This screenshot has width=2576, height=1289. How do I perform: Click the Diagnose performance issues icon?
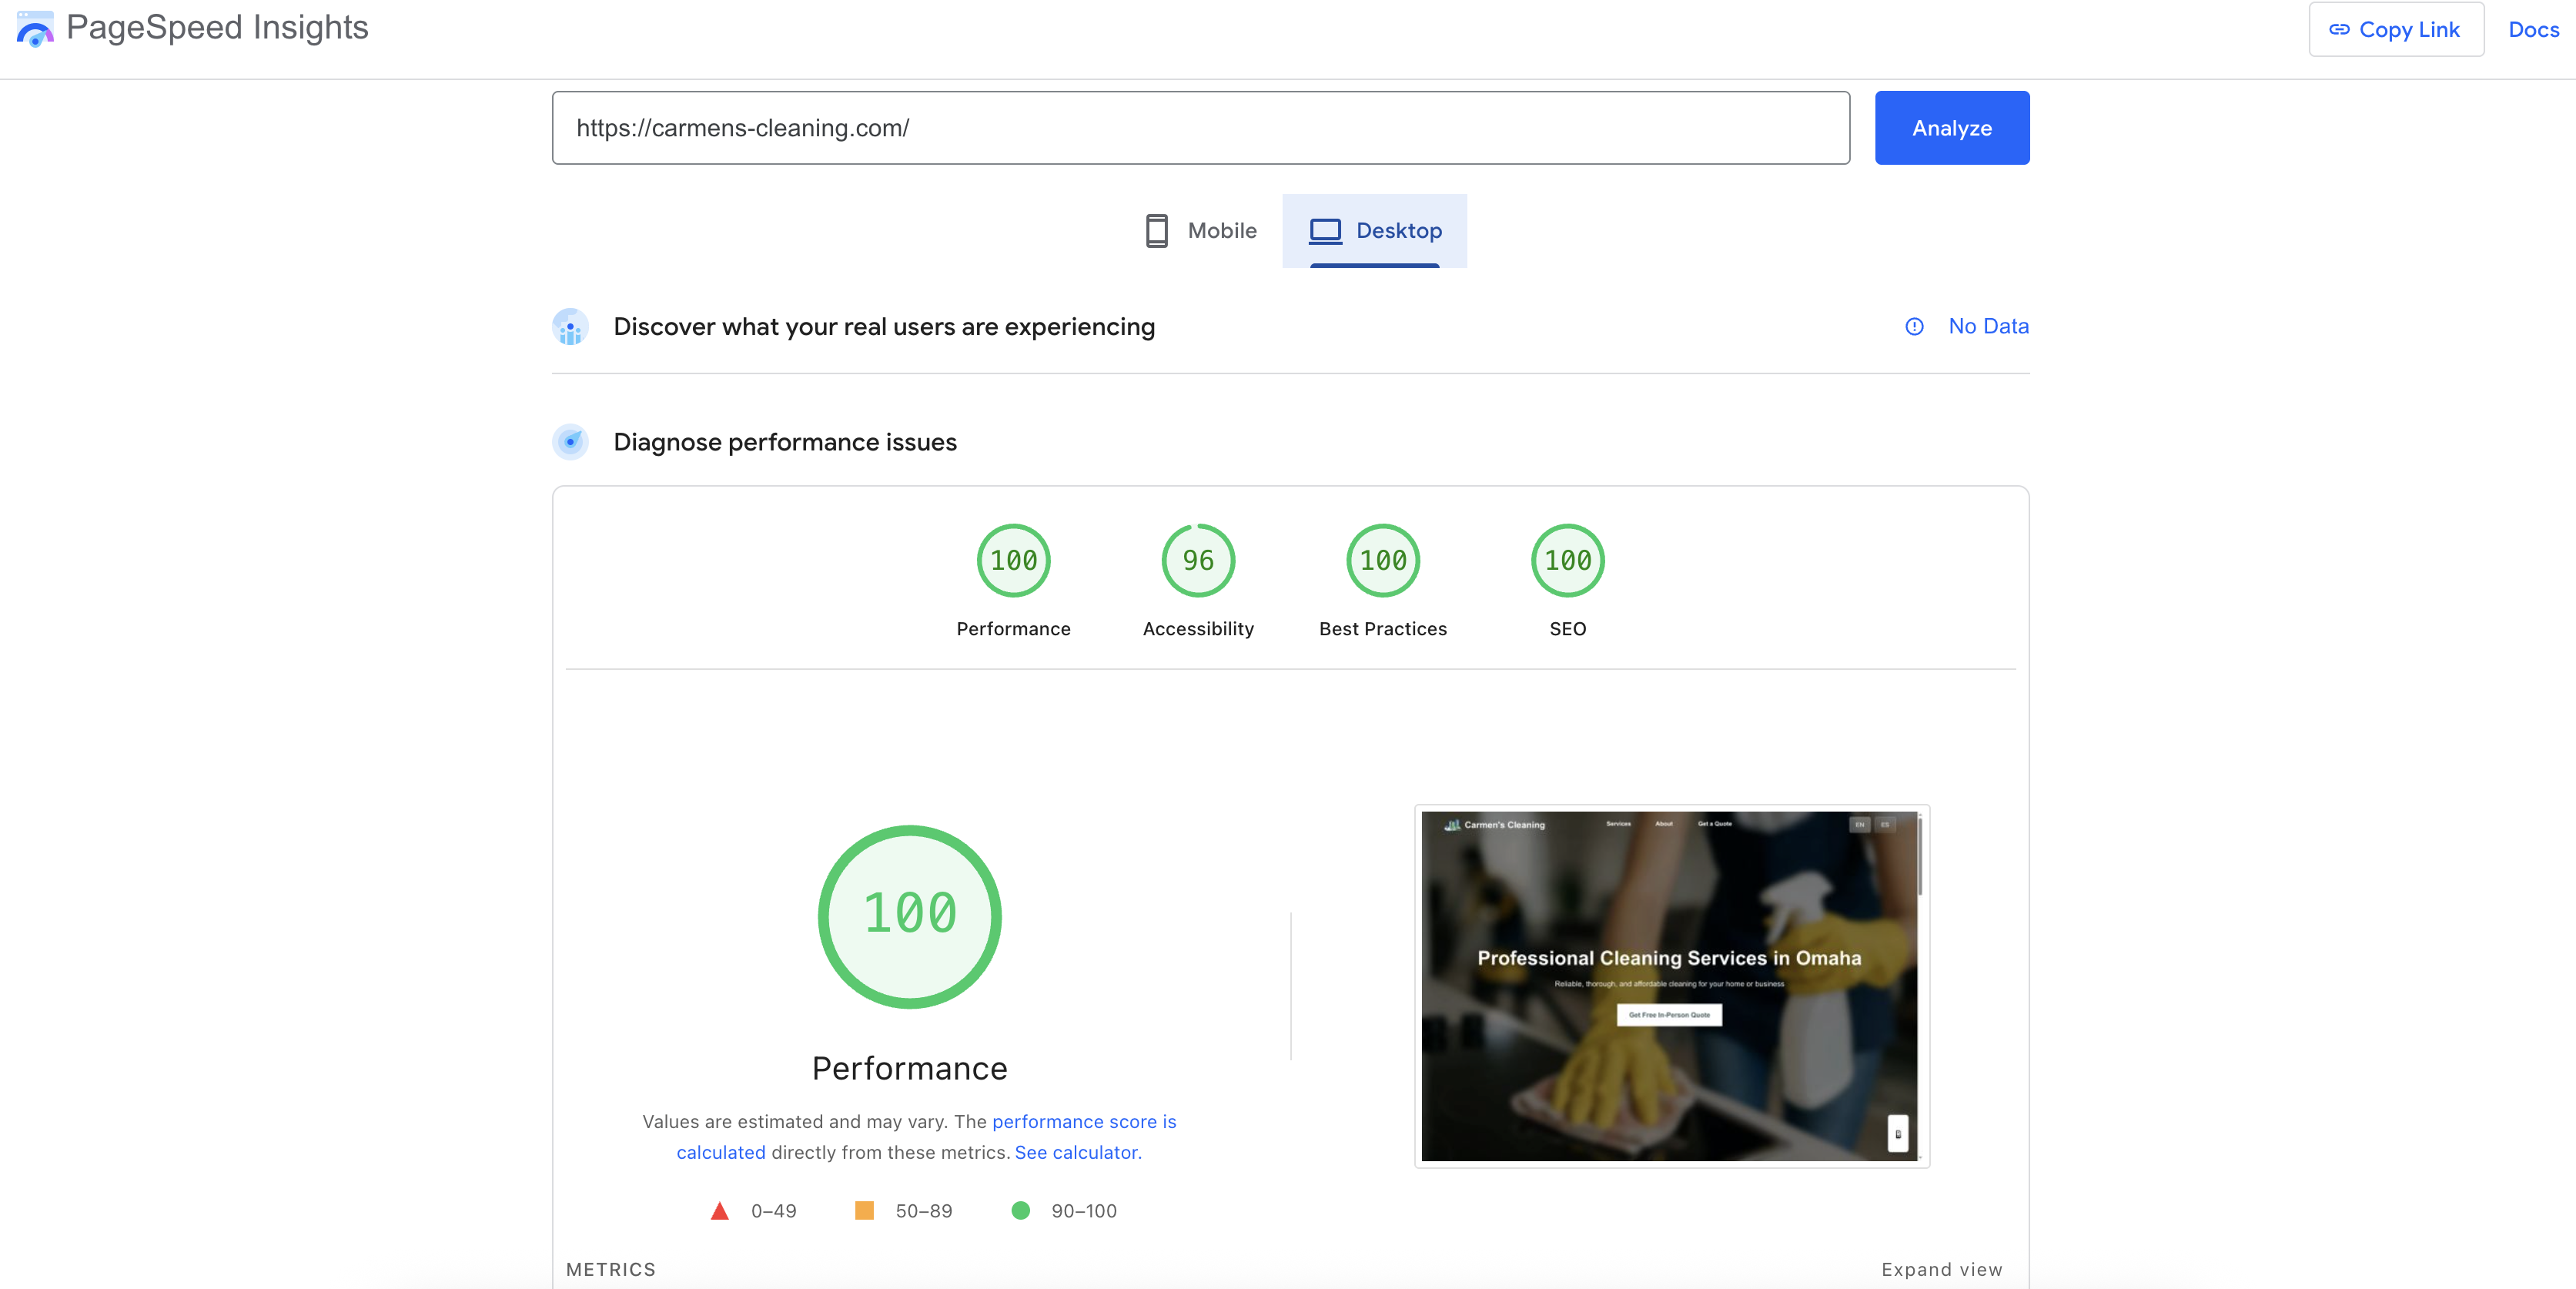tap(570, 442)
